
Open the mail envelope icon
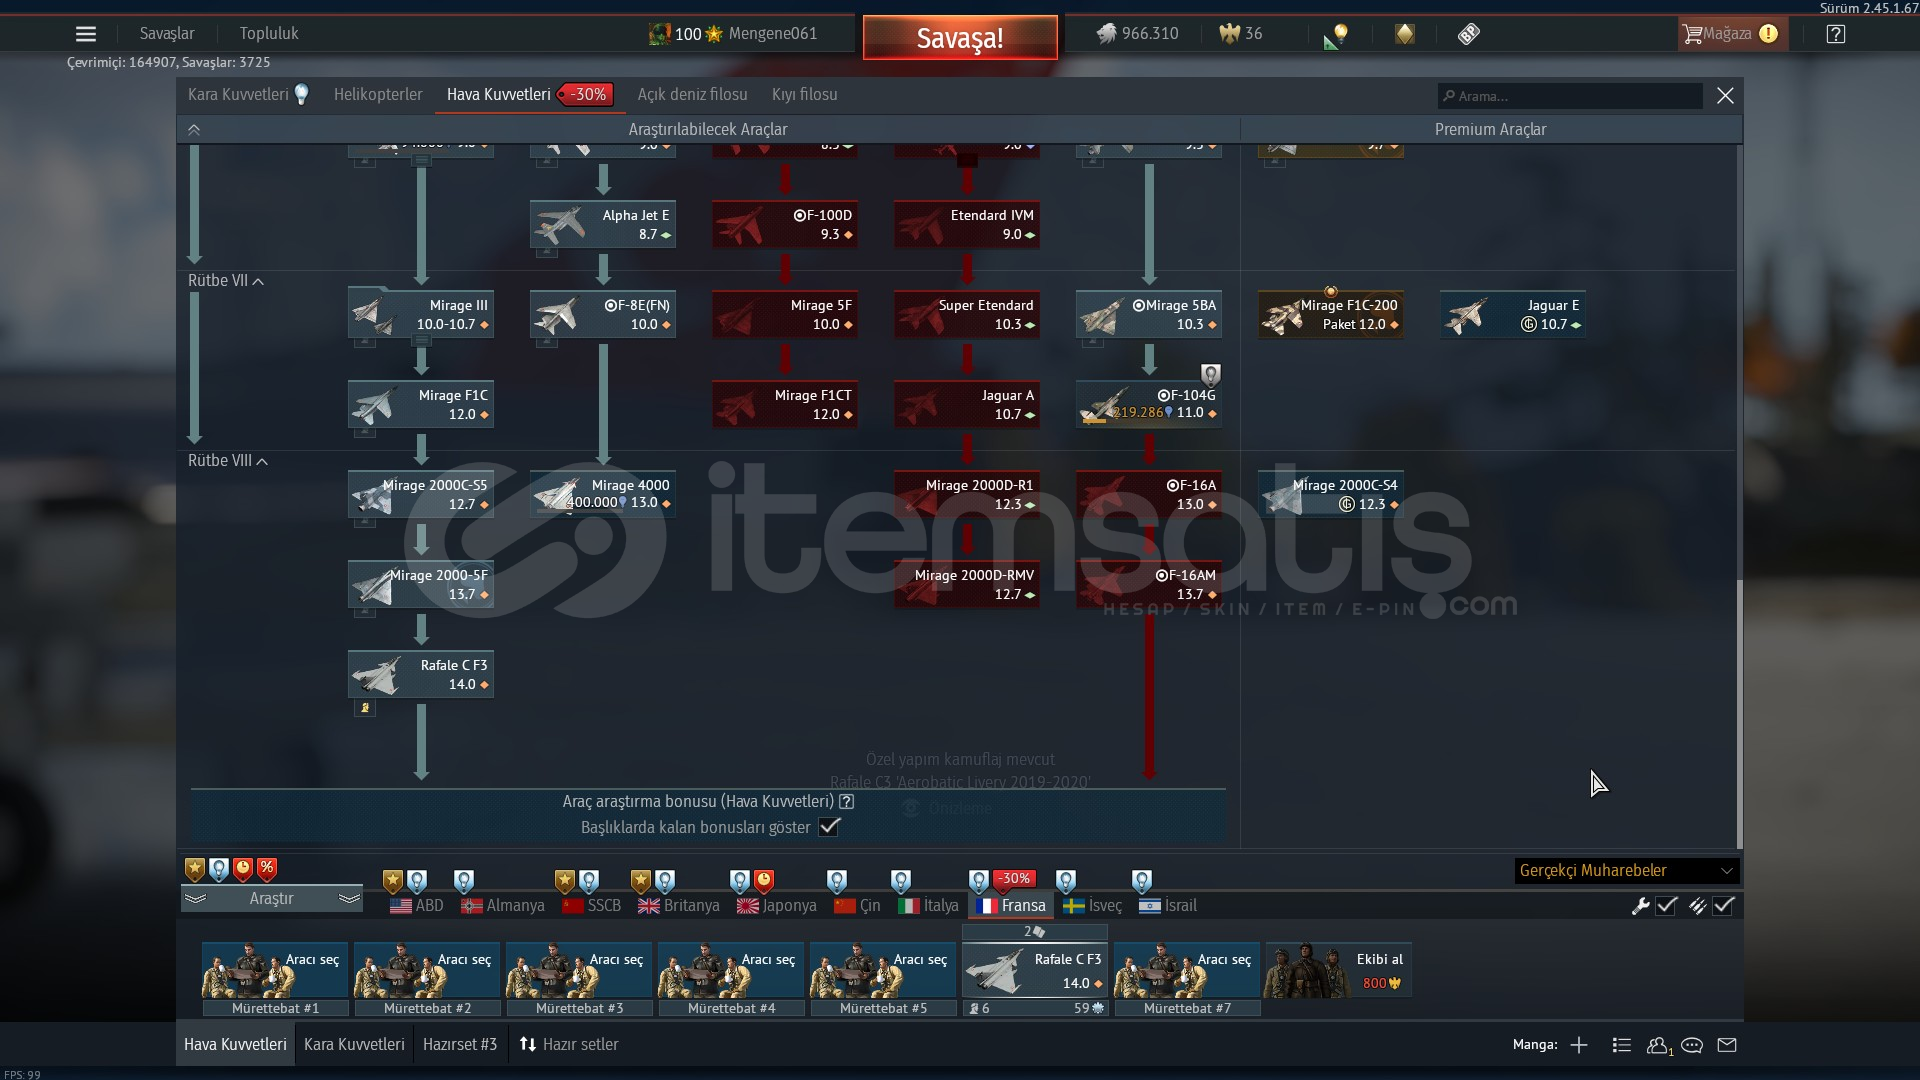[x=1727, y=1045]
